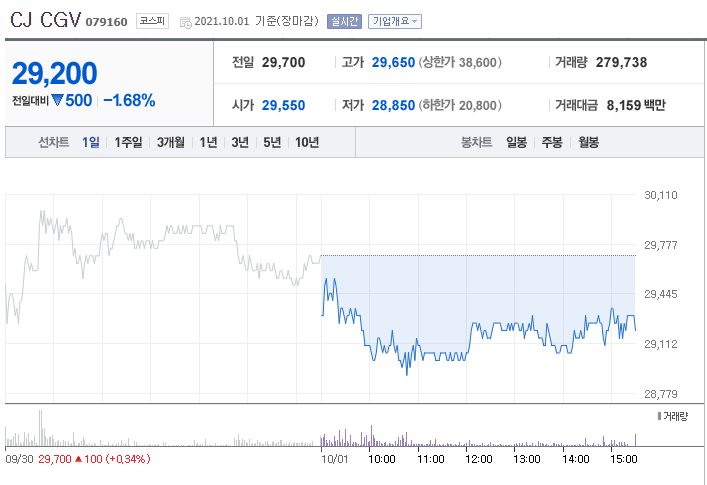Open the 기업개요 dropdown

(x=395, y=21)
